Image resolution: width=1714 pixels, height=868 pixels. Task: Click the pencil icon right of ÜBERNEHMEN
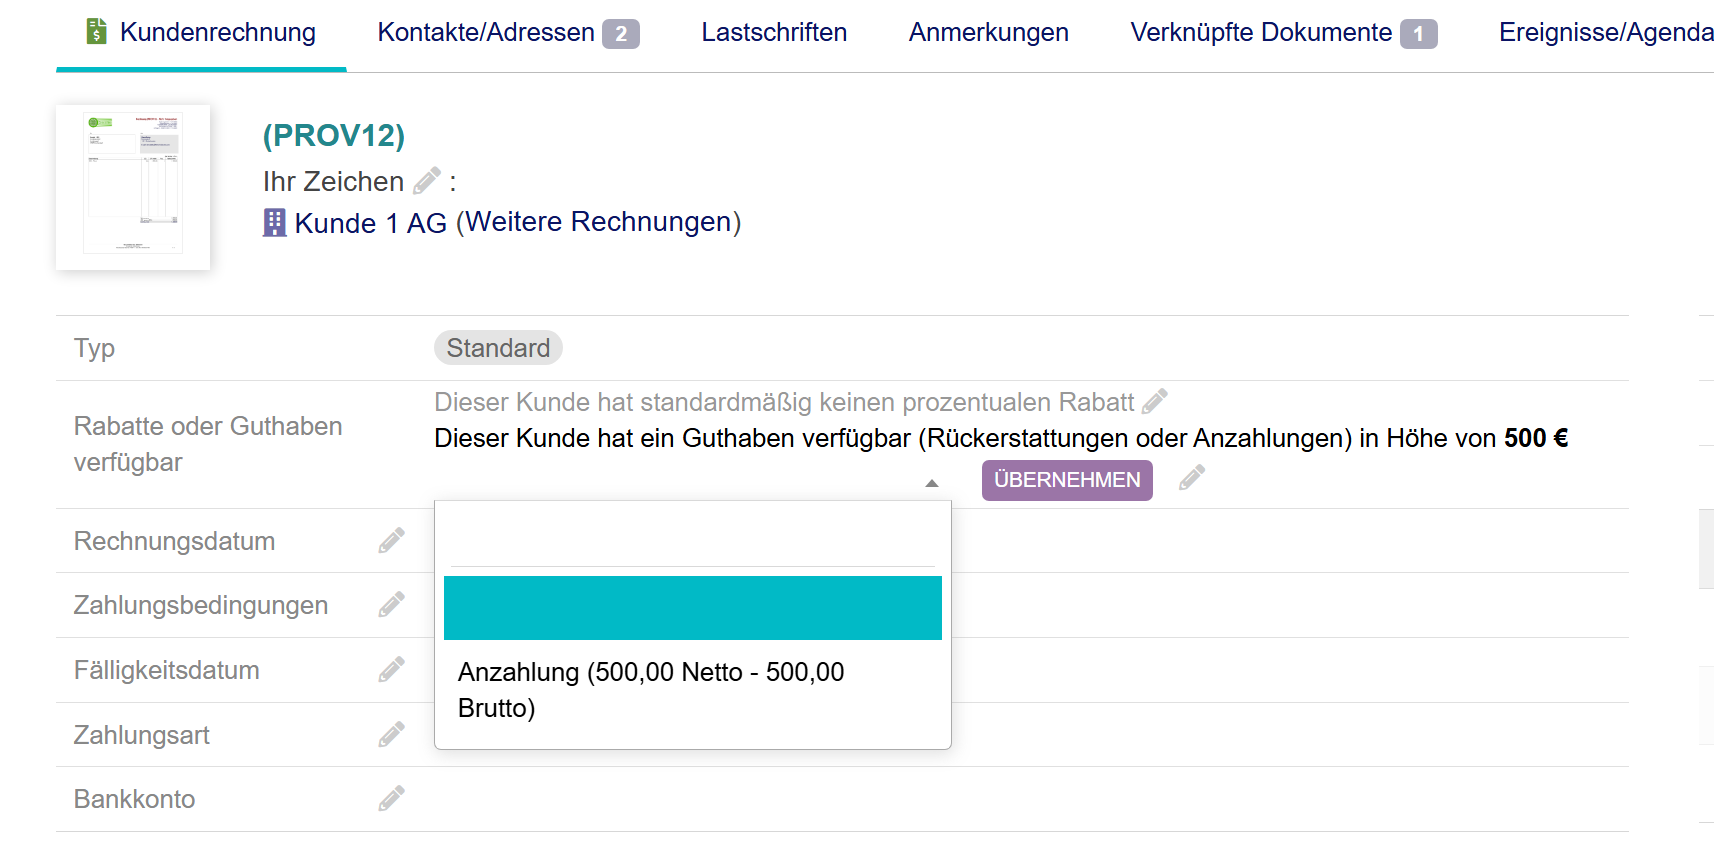pos(1191,478)
